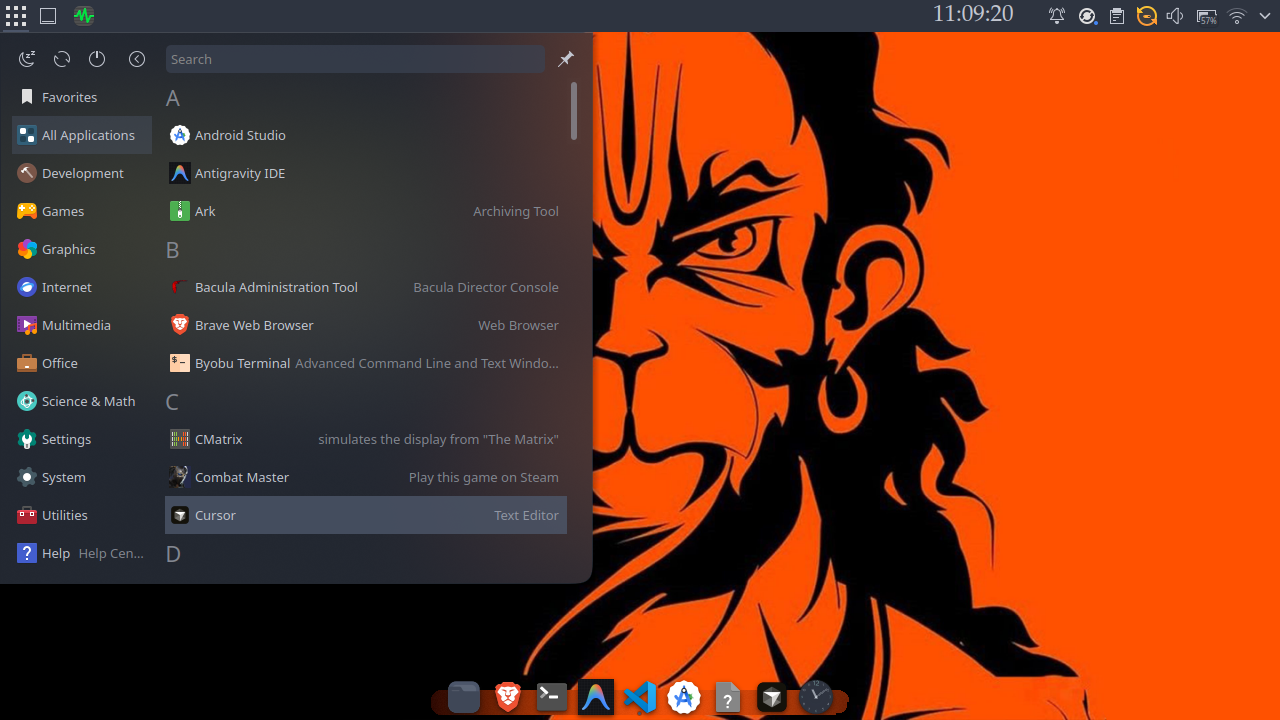Launch Combat Master game

[x=366, y=477]
